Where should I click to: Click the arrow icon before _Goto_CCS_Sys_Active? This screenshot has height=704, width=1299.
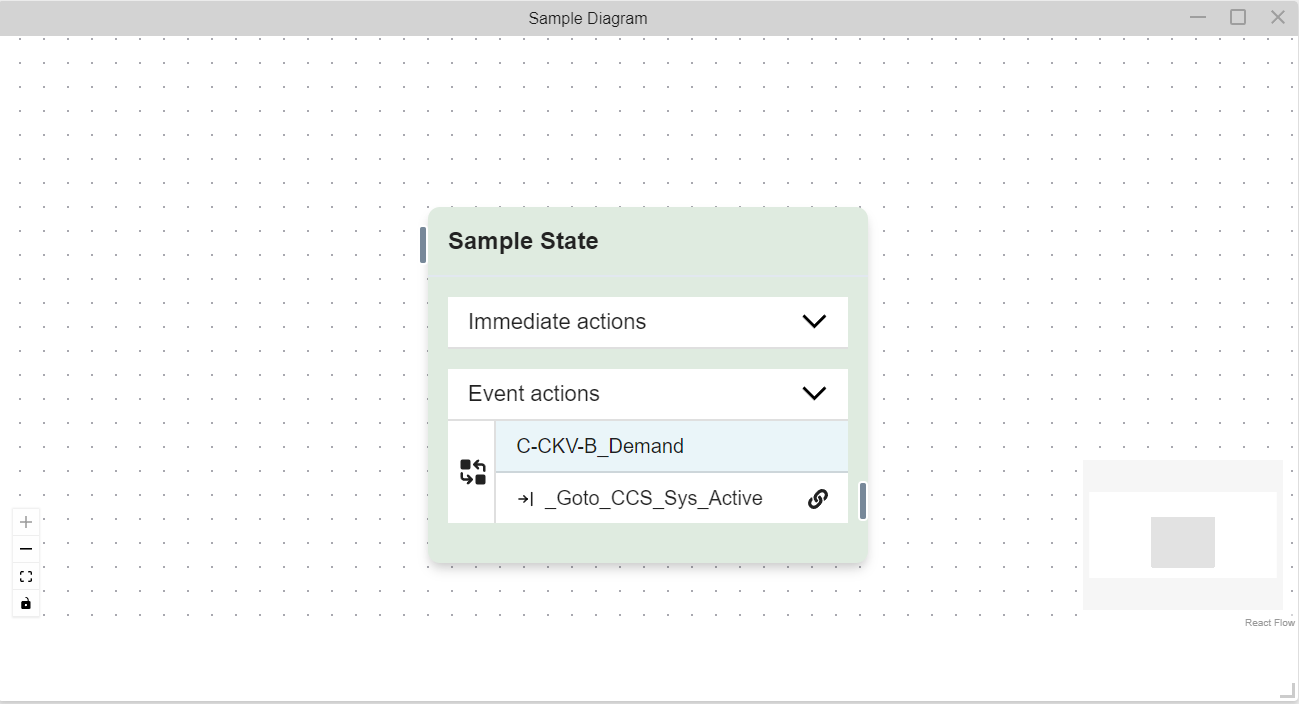click(525, 499)
